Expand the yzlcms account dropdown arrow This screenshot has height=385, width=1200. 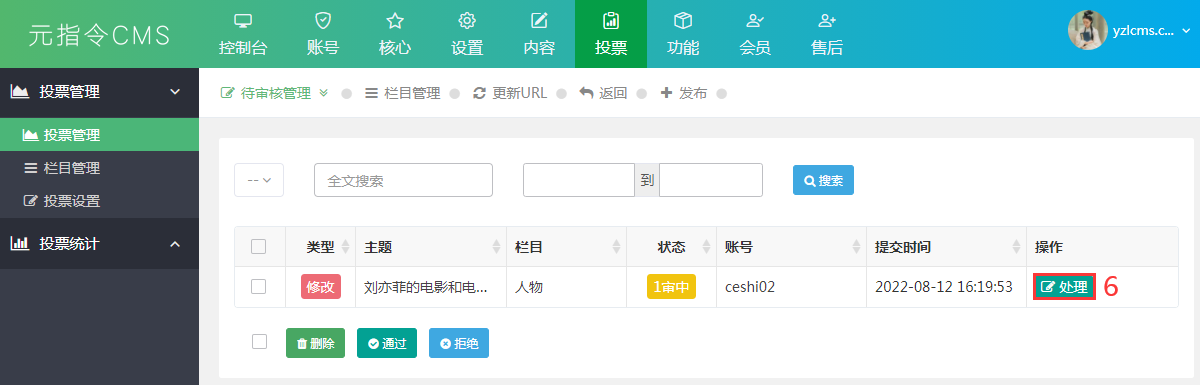(1186, 32)
